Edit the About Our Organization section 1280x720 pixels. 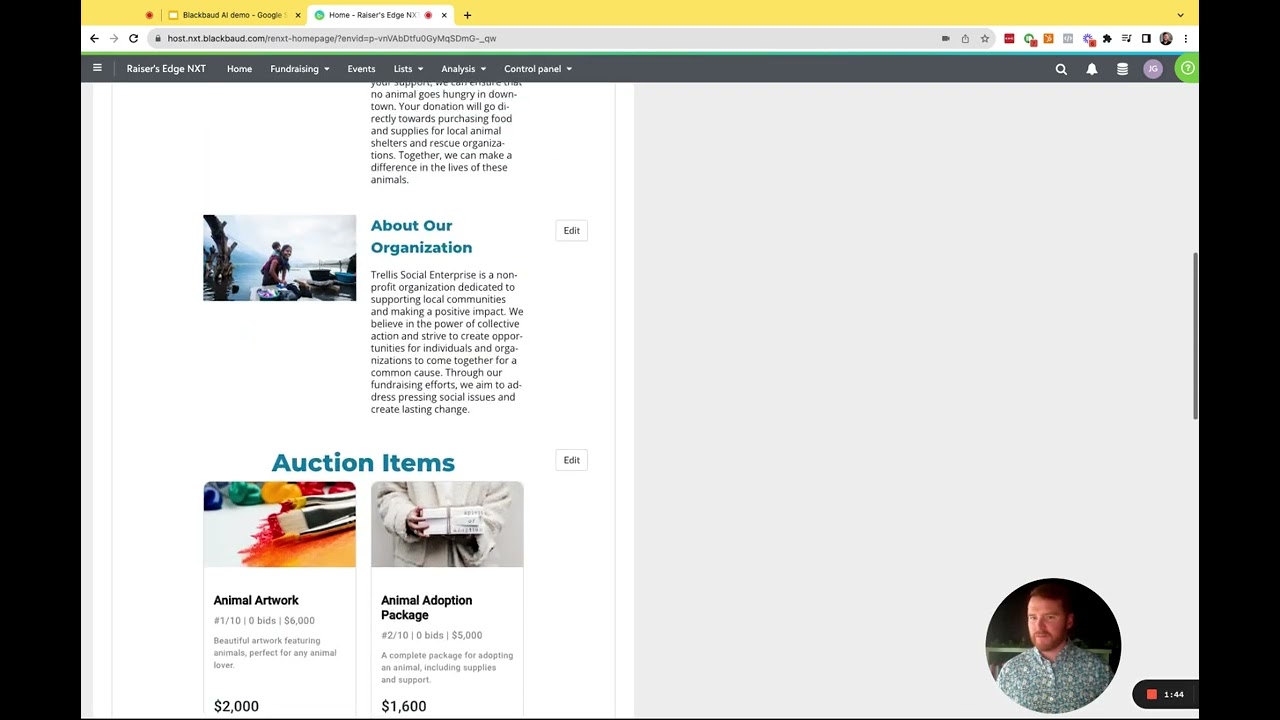click(571, 230)
